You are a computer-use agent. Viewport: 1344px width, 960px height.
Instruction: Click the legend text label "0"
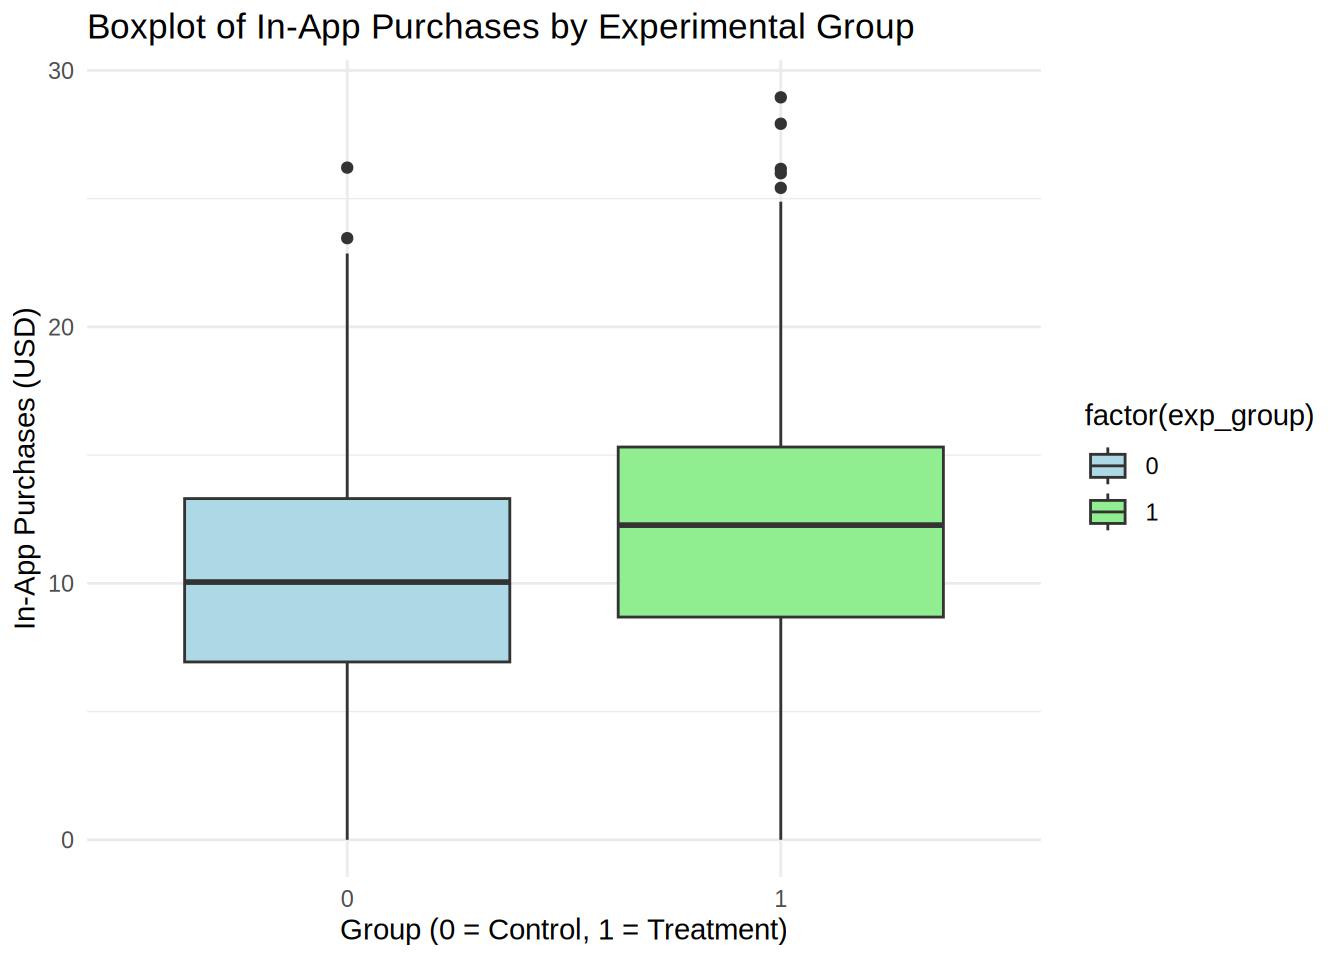click(x=1152, y=466)
